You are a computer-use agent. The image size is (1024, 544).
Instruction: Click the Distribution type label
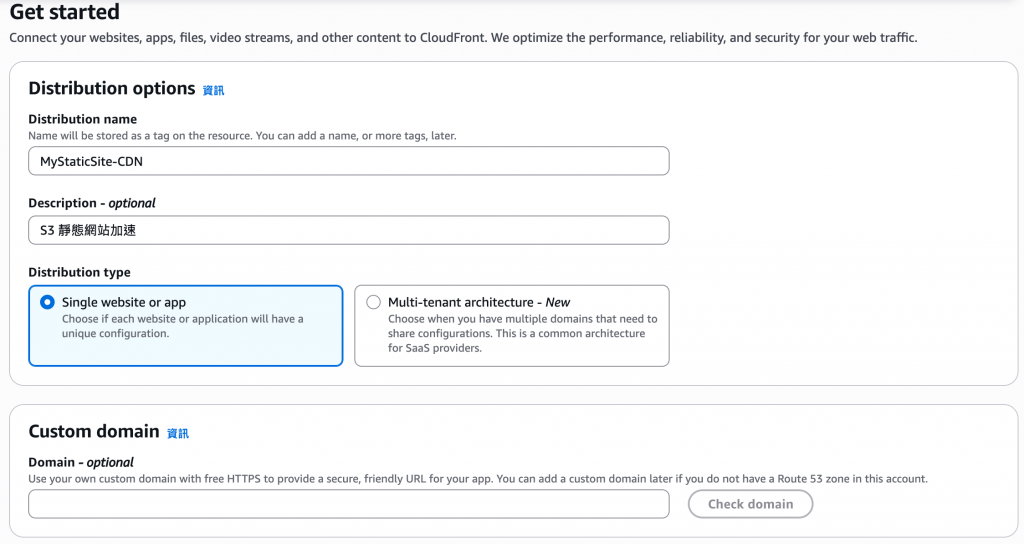[x=79, y=272]
